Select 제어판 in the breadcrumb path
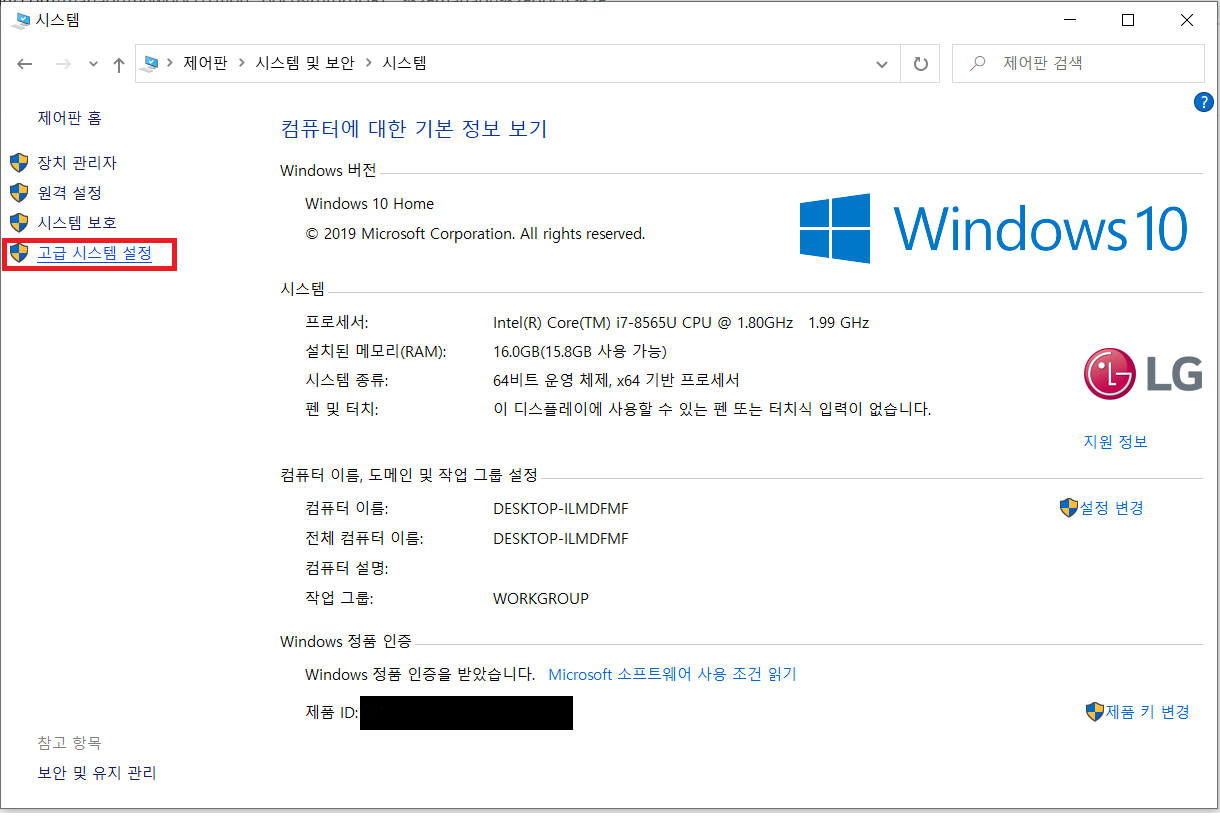 click(x=205, y=63)
